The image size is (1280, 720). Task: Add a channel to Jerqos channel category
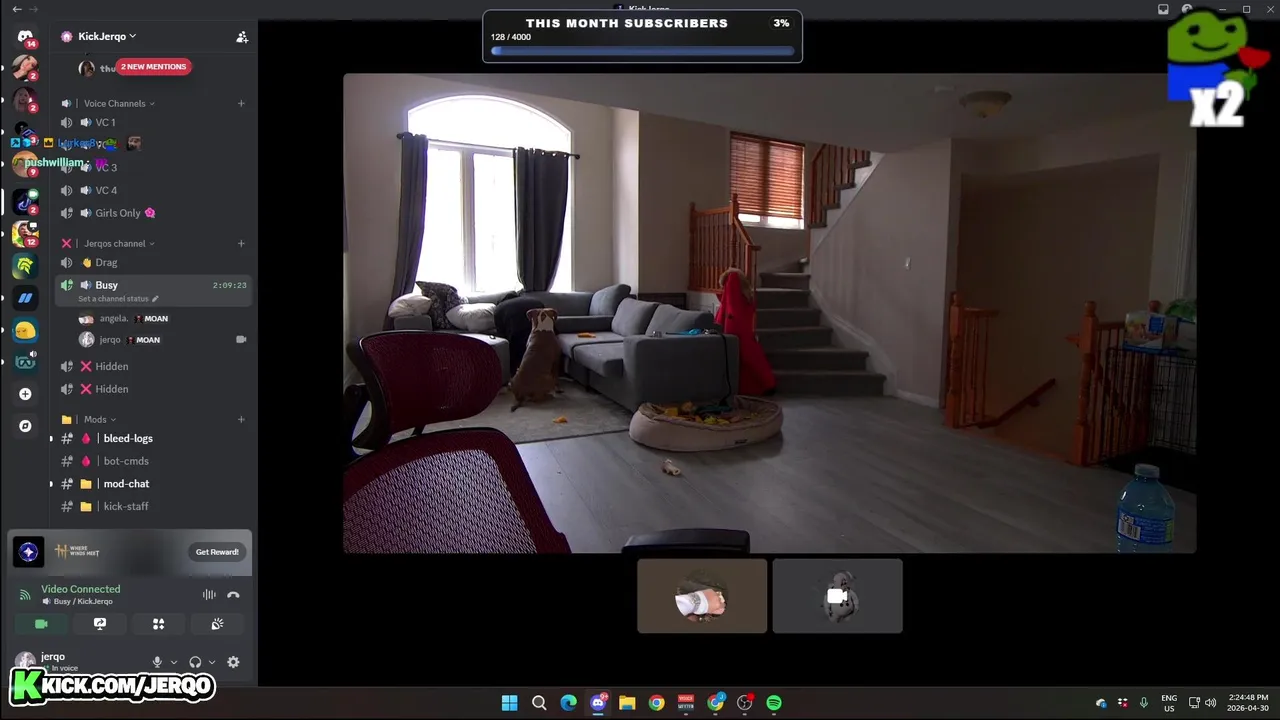(x=241, y=243)
